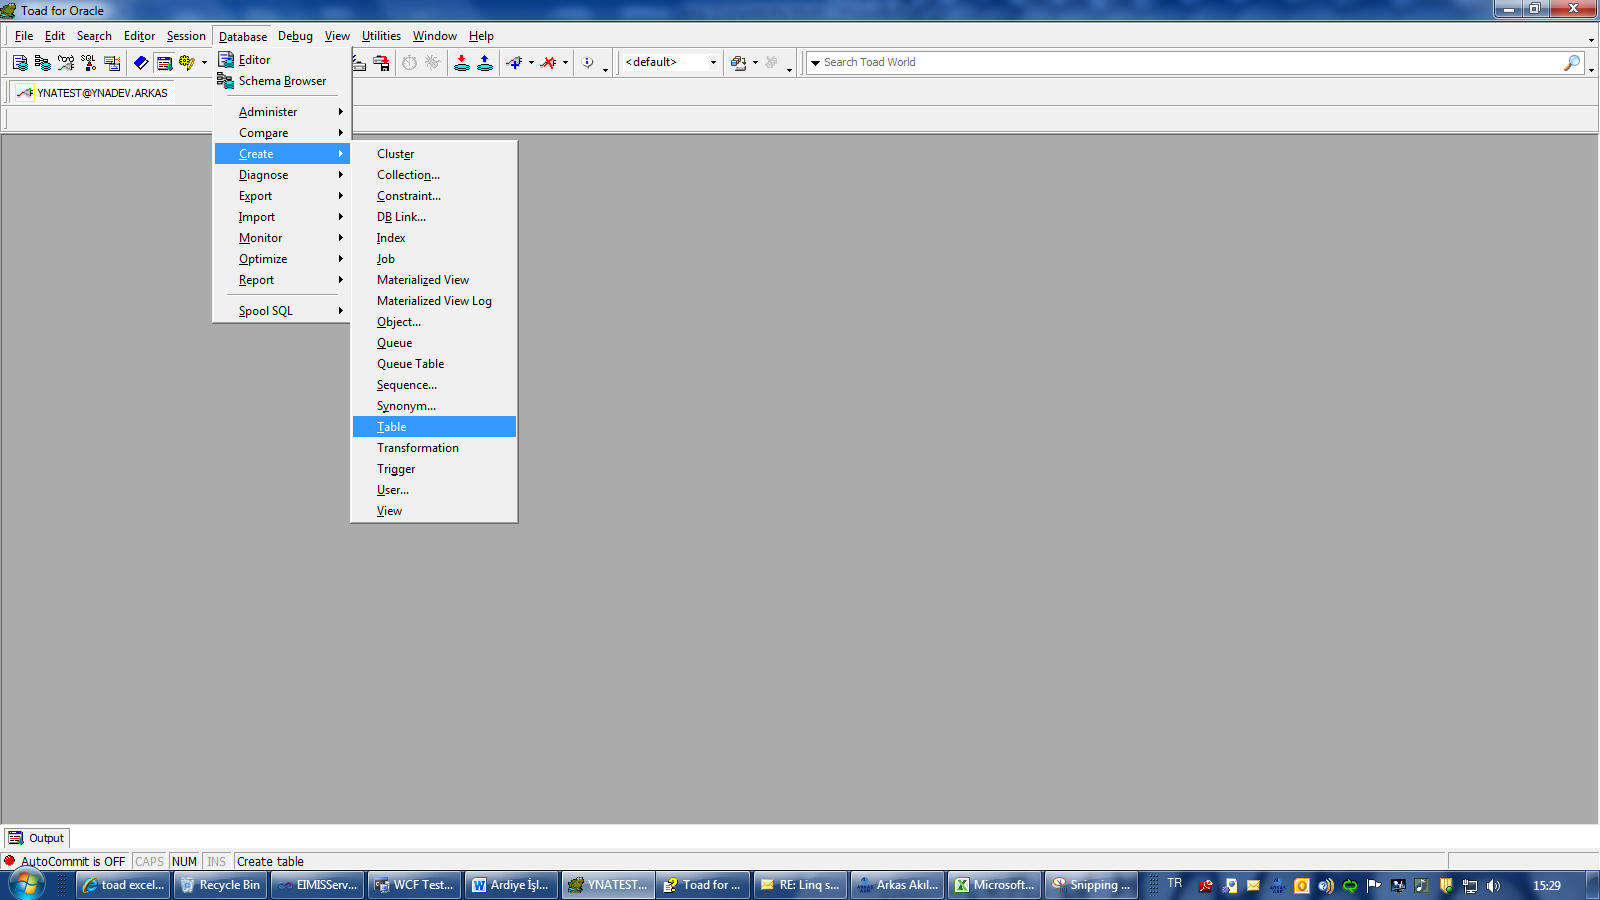The image size is (1600, 900).
Task: Click the magnifier search icon in Toad World box
Action: (x=1572, y=62)
